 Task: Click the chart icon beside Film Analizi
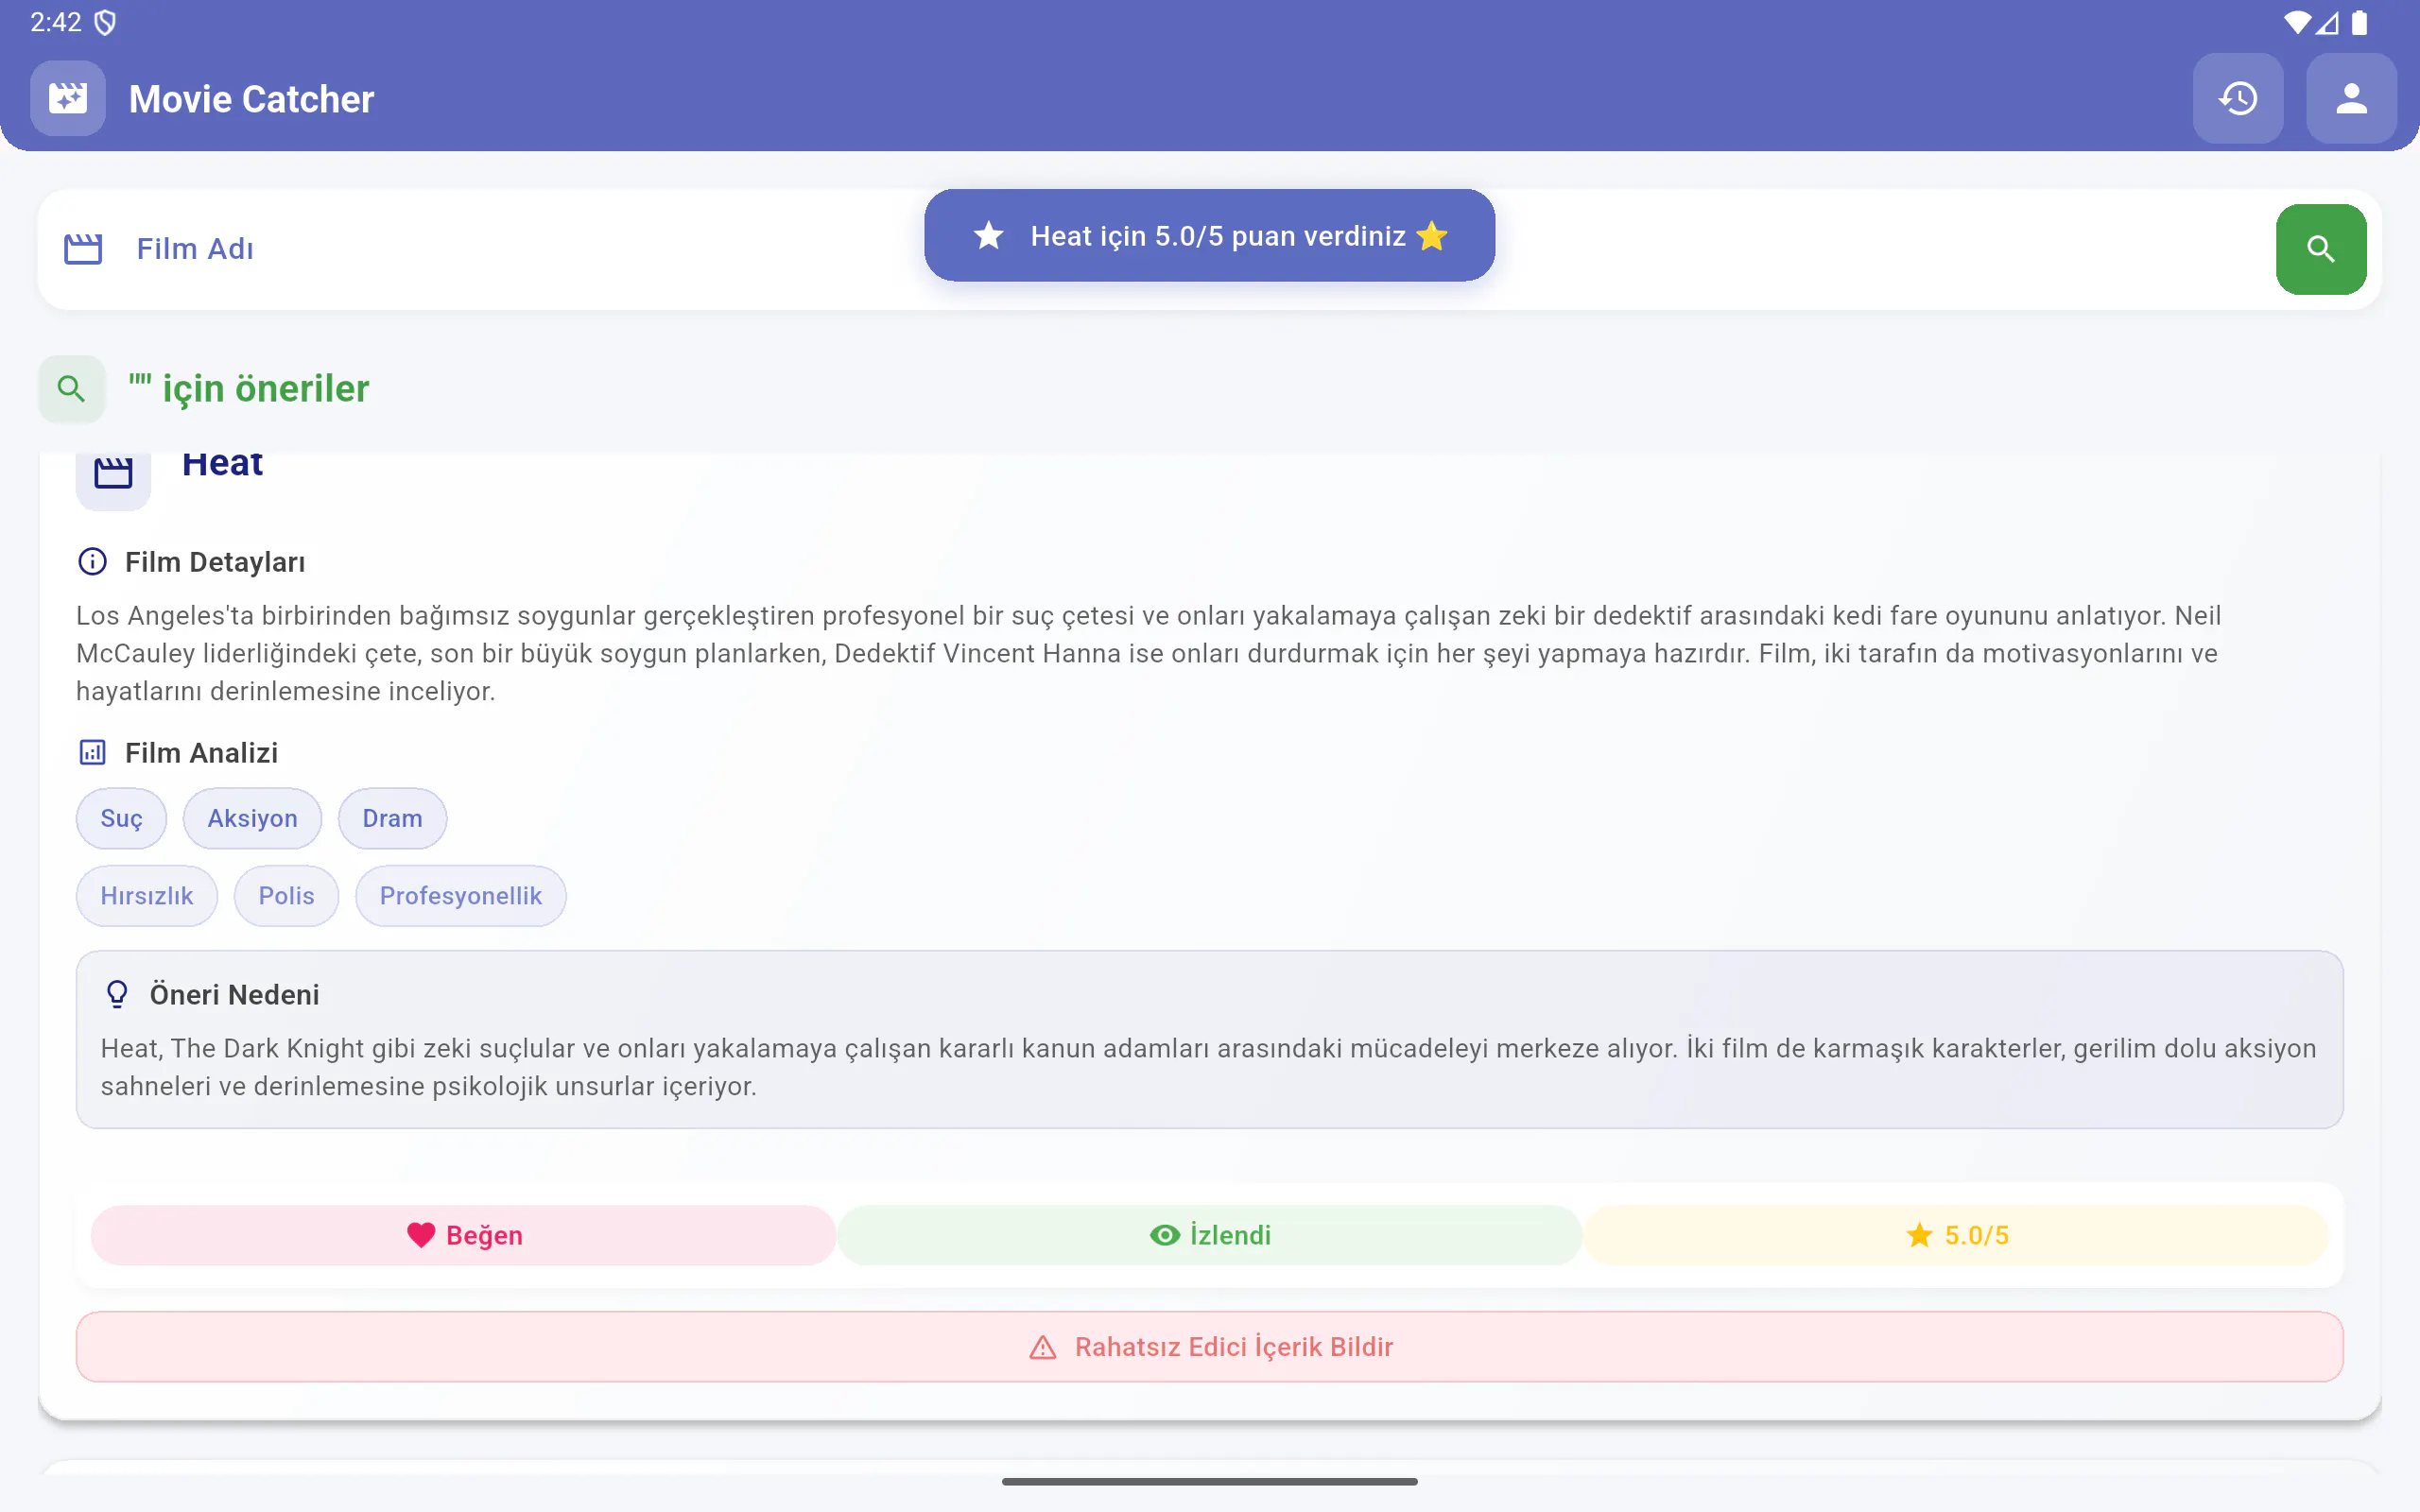[x=92, y=752]
